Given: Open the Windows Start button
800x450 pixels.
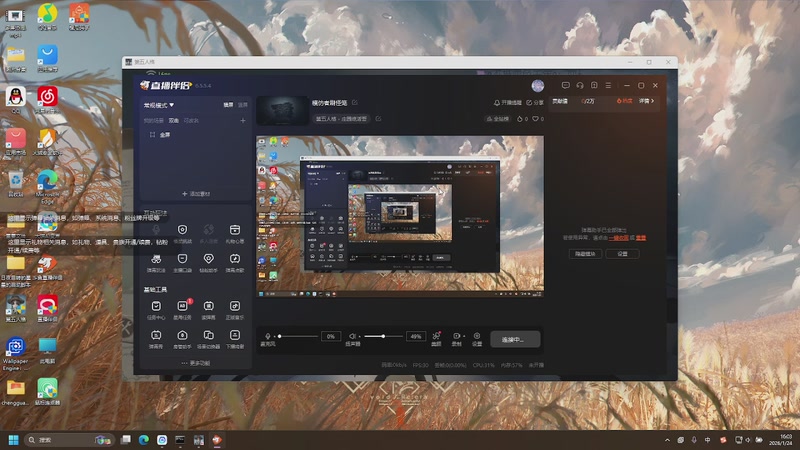Looking at the screenshot, I should click(x=14, y=440).
